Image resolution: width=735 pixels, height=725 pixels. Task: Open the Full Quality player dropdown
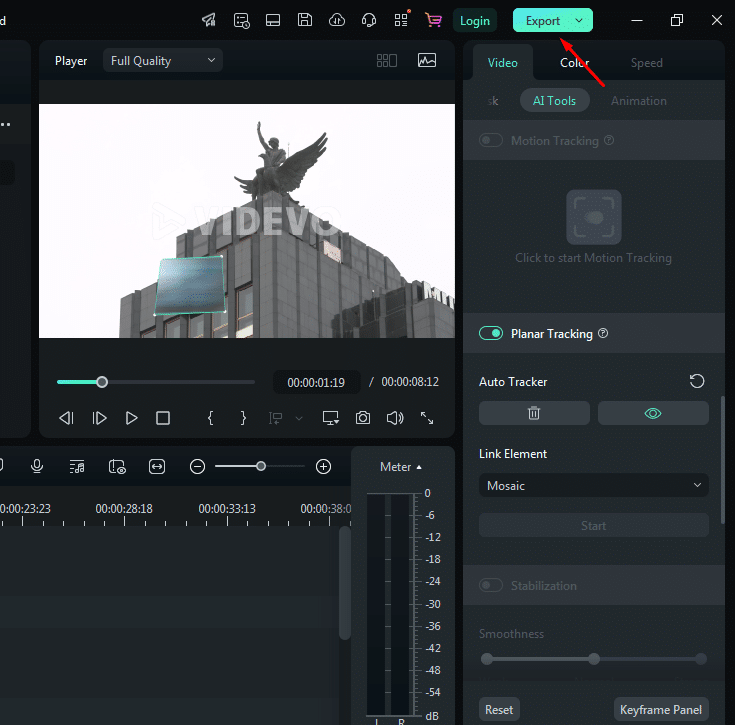(162, 60)
